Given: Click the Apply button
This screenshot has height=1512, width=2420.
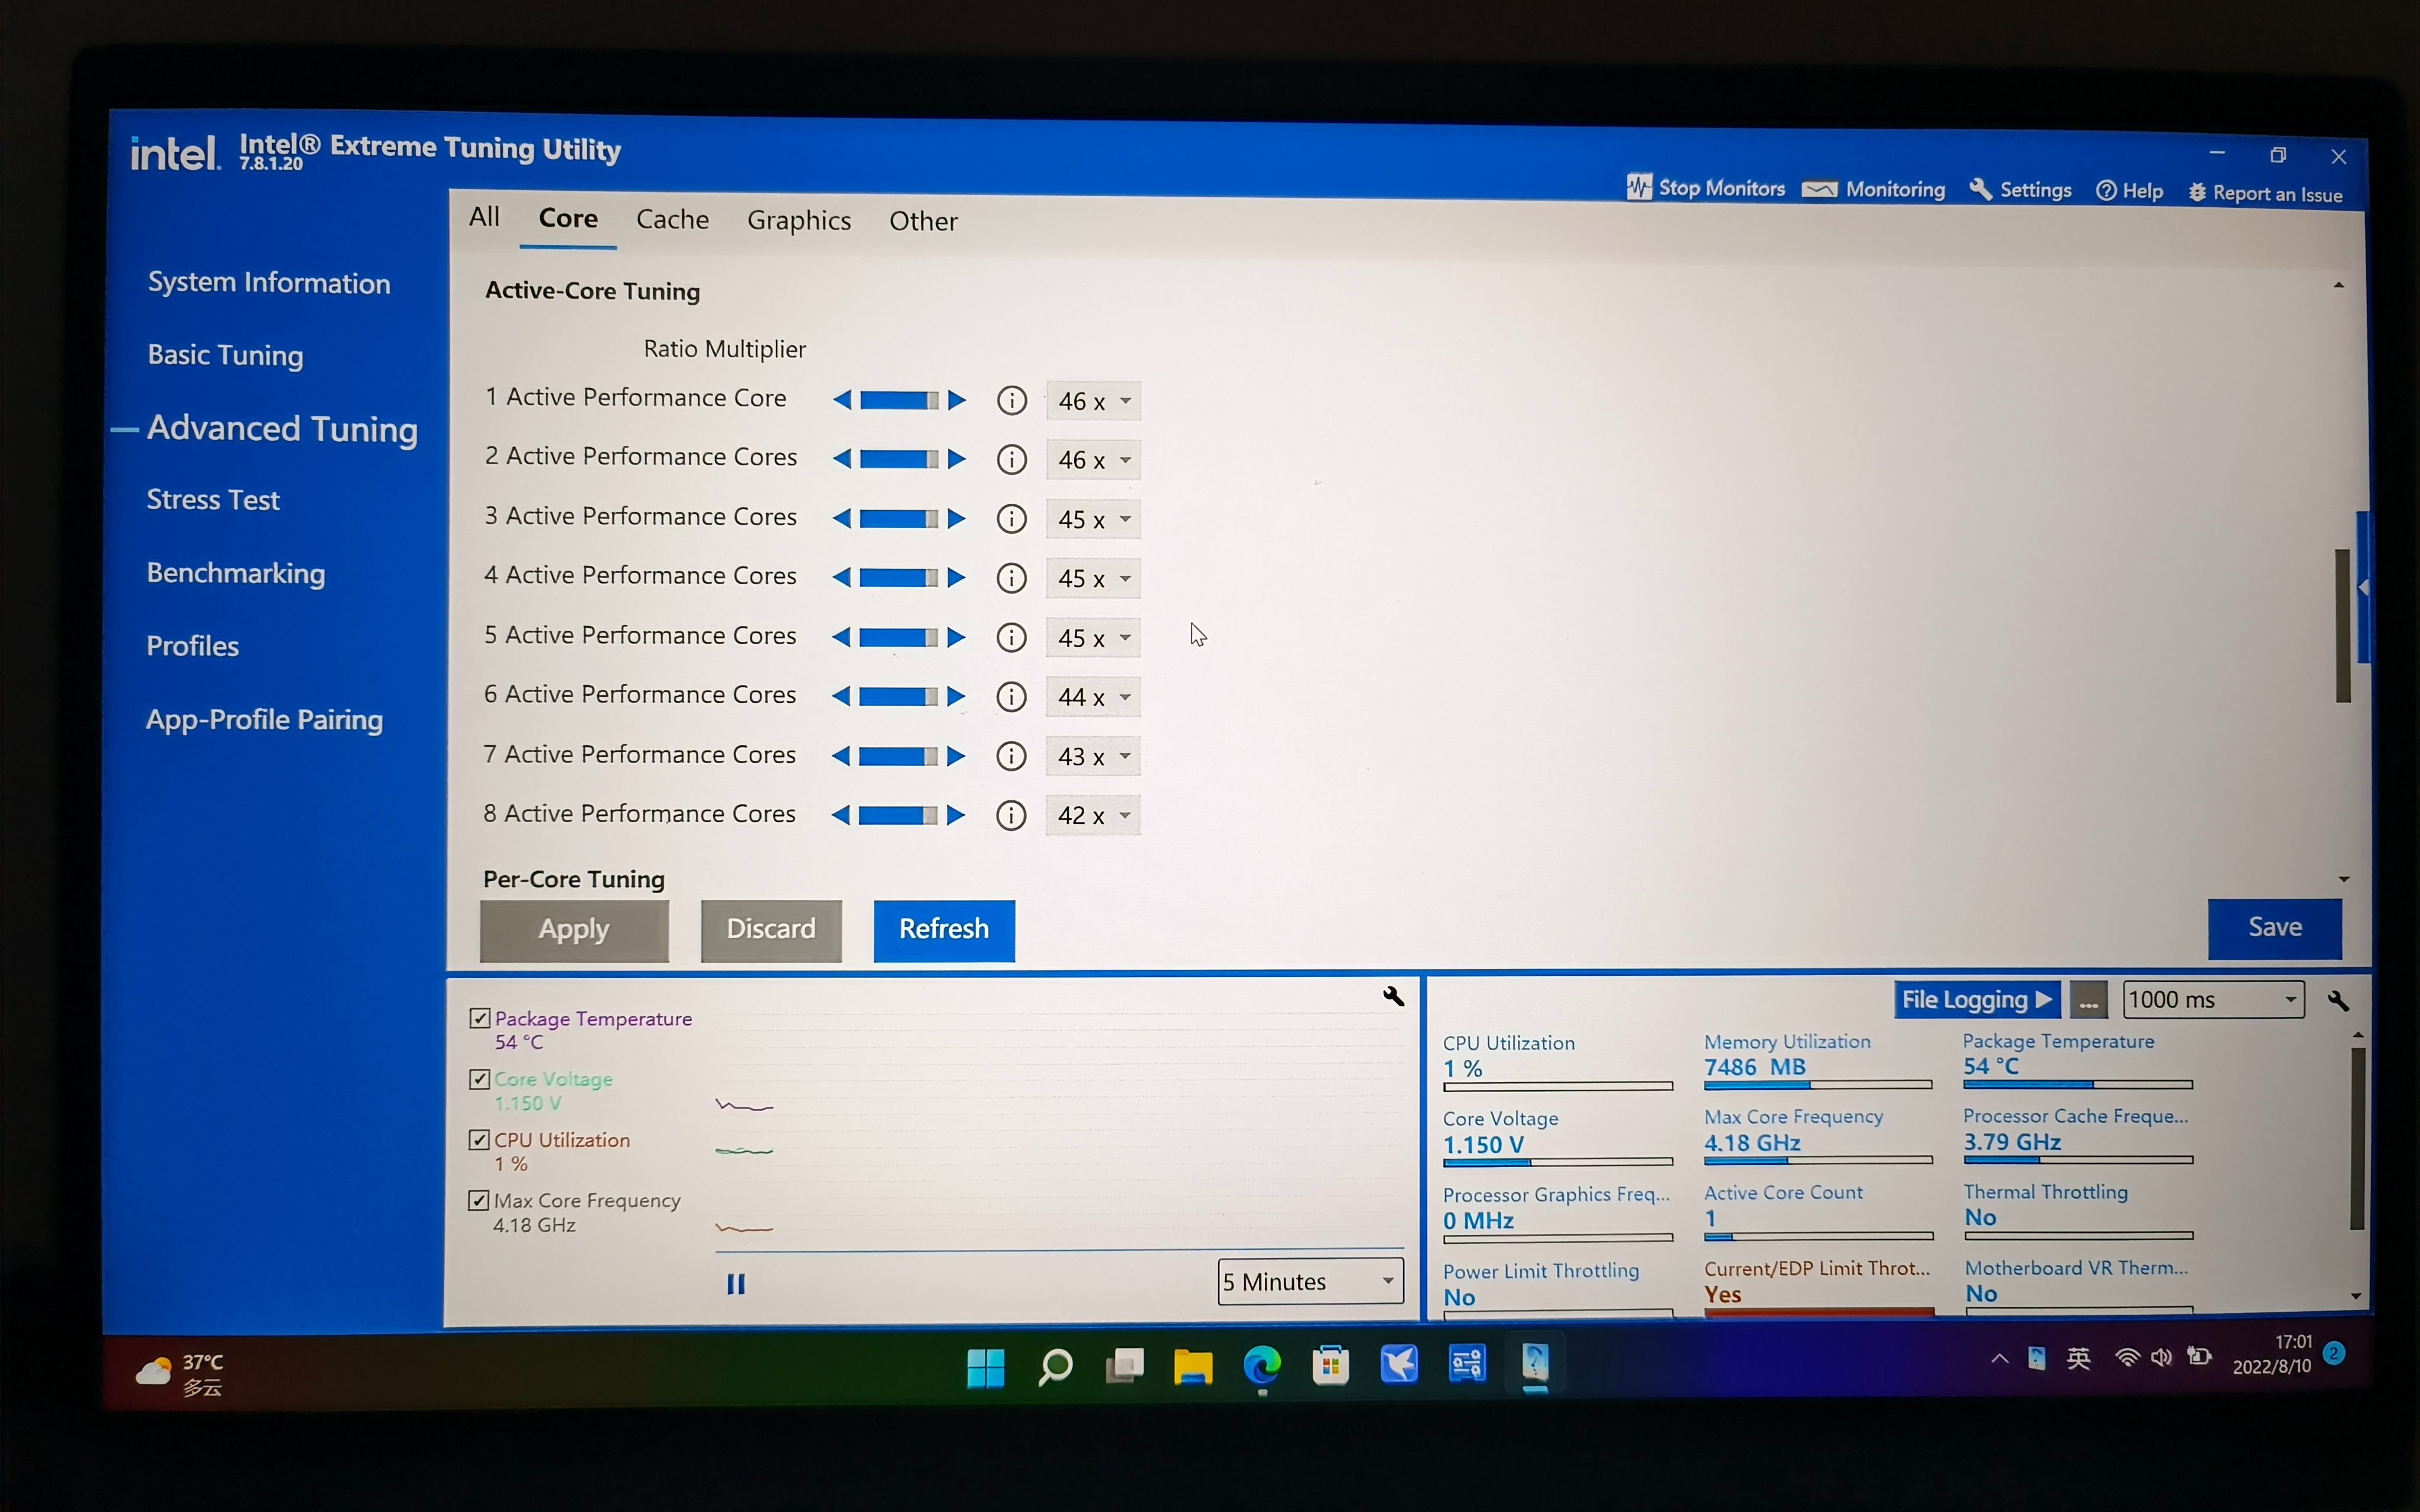Looking at the screenshot, I should click(x=574, y=930).
